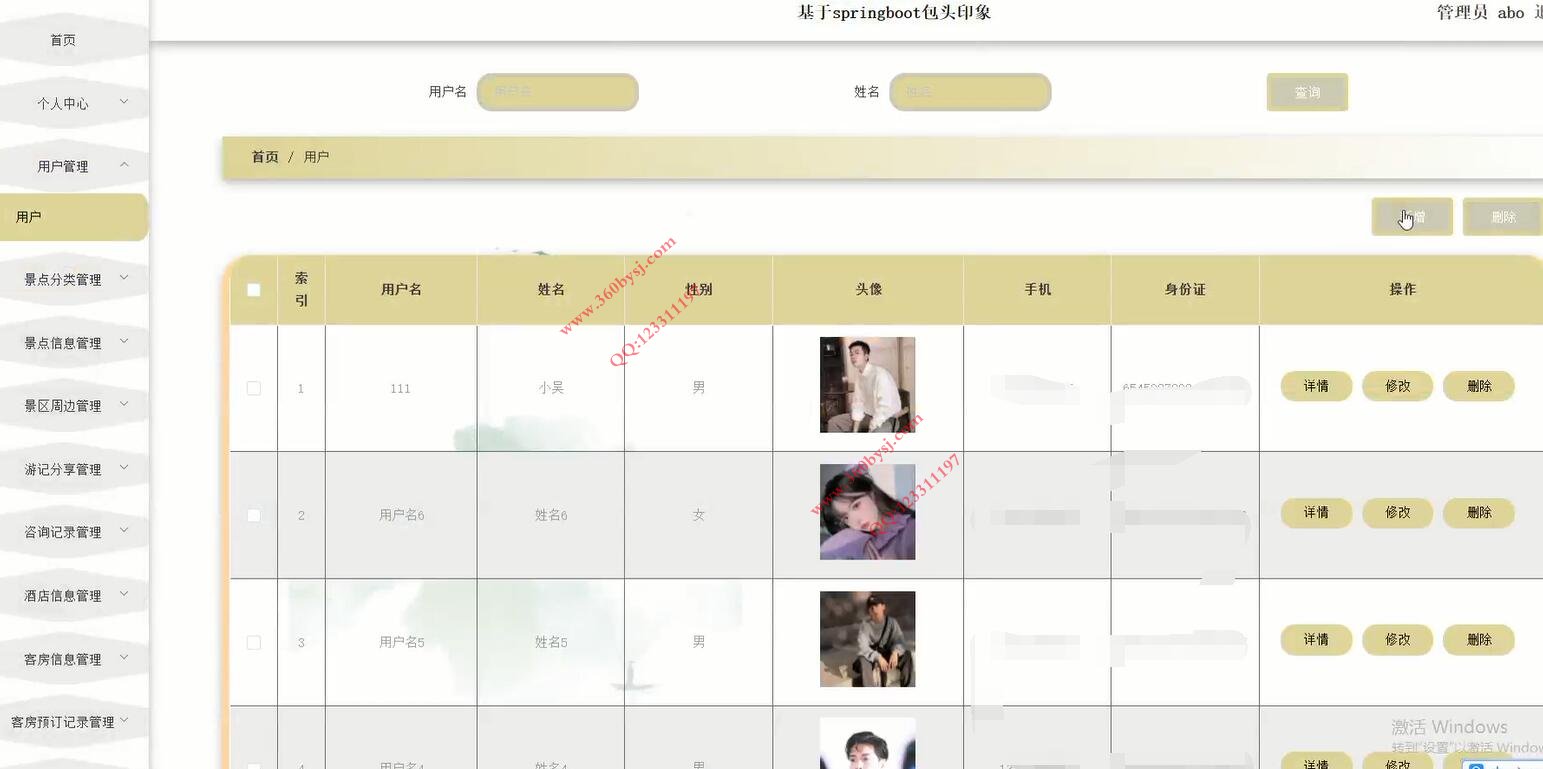Image resolution: width=1543 pixels, height=769 pixels.
Task: Toggle the select-all header checkbox
Action: [x=254, y=290]
